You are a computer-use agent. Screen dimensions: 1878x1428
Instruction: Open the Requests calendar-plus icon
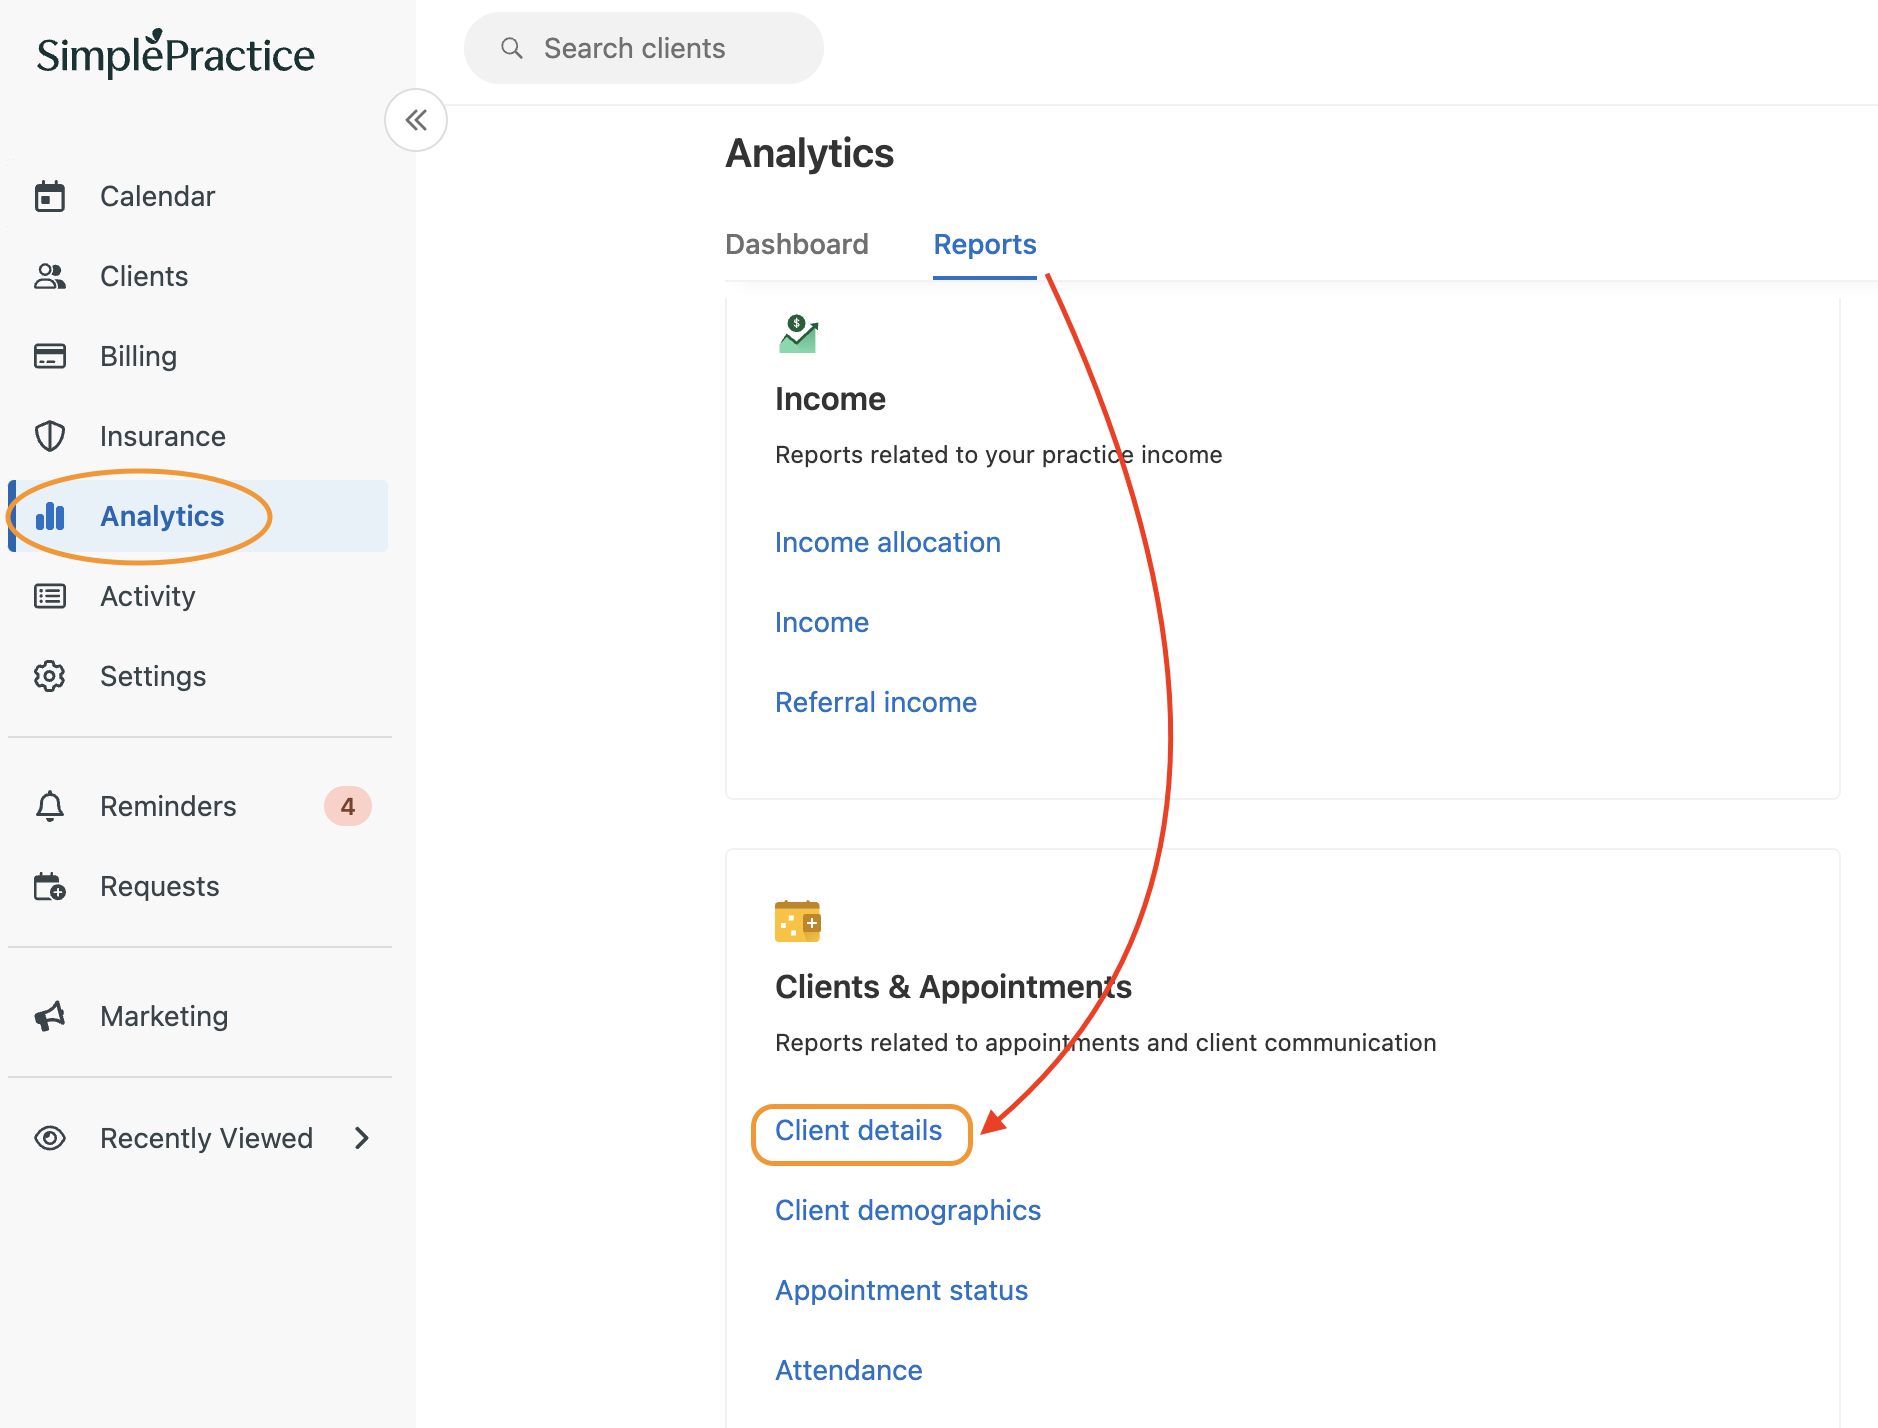[x=50, y=886]
